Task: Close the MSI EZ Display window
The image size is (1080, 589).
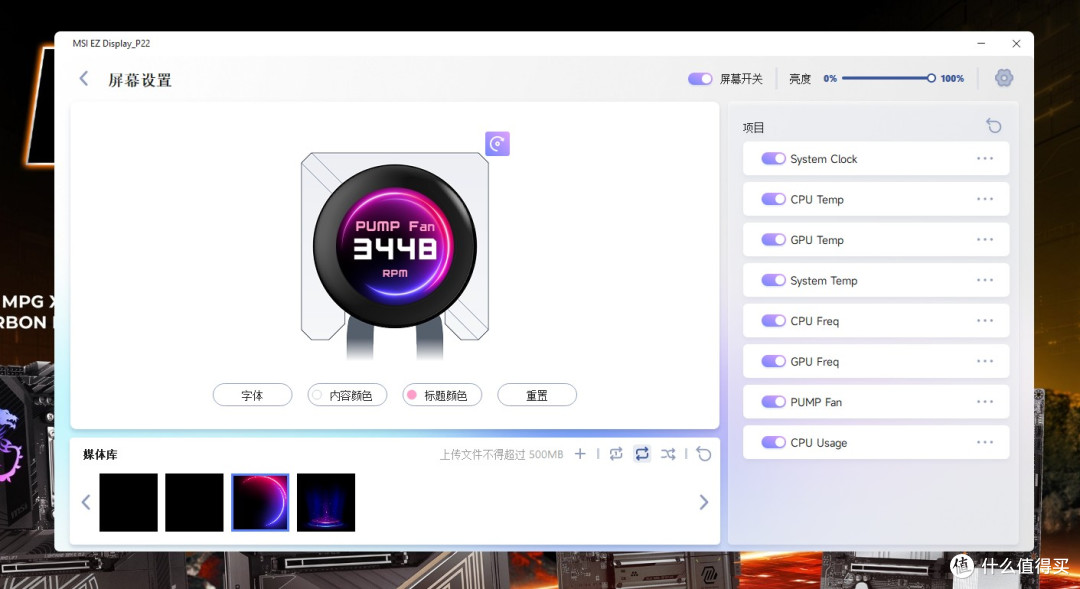Action: (x=1016, y=43)
